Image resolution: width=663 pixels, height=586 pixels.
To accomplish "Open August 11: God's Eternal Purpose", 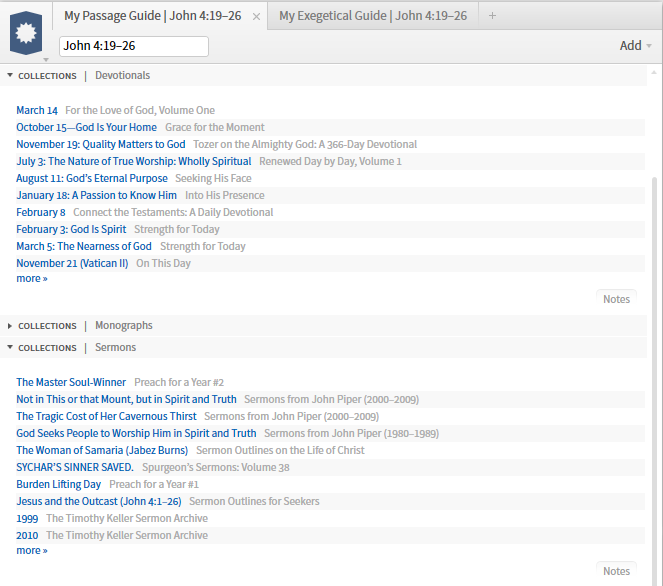I will (92, 178).
